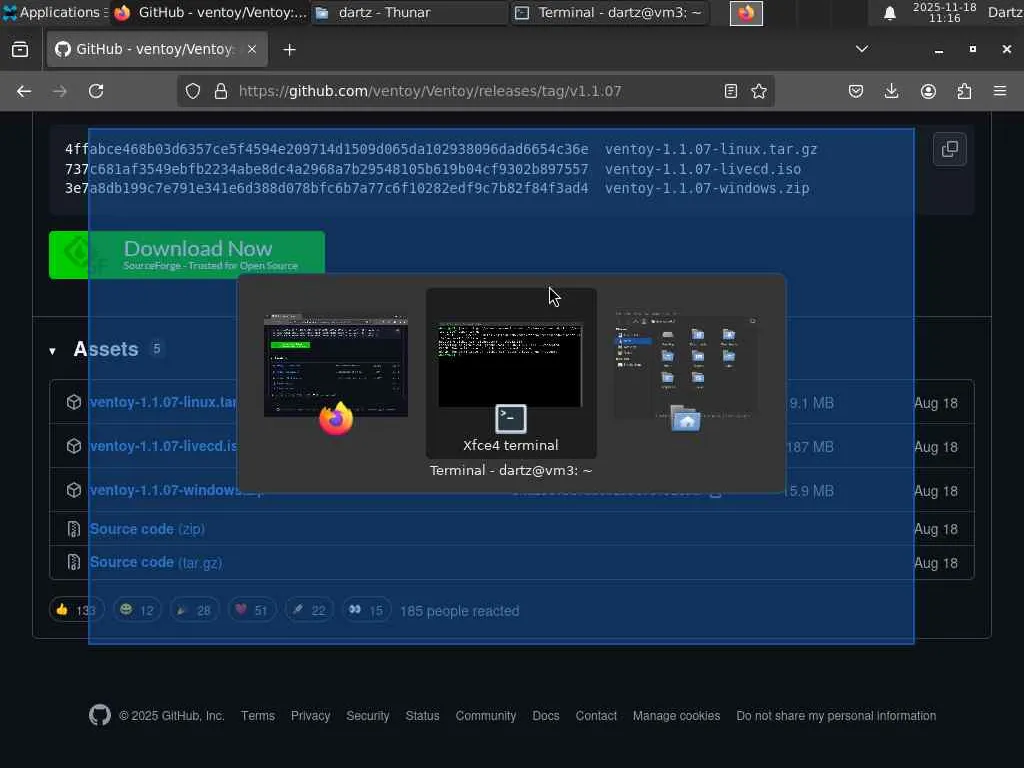This screenshot has height=768, width=1024.
Task: Bookmark this page with the star
Action: point(759,91)
